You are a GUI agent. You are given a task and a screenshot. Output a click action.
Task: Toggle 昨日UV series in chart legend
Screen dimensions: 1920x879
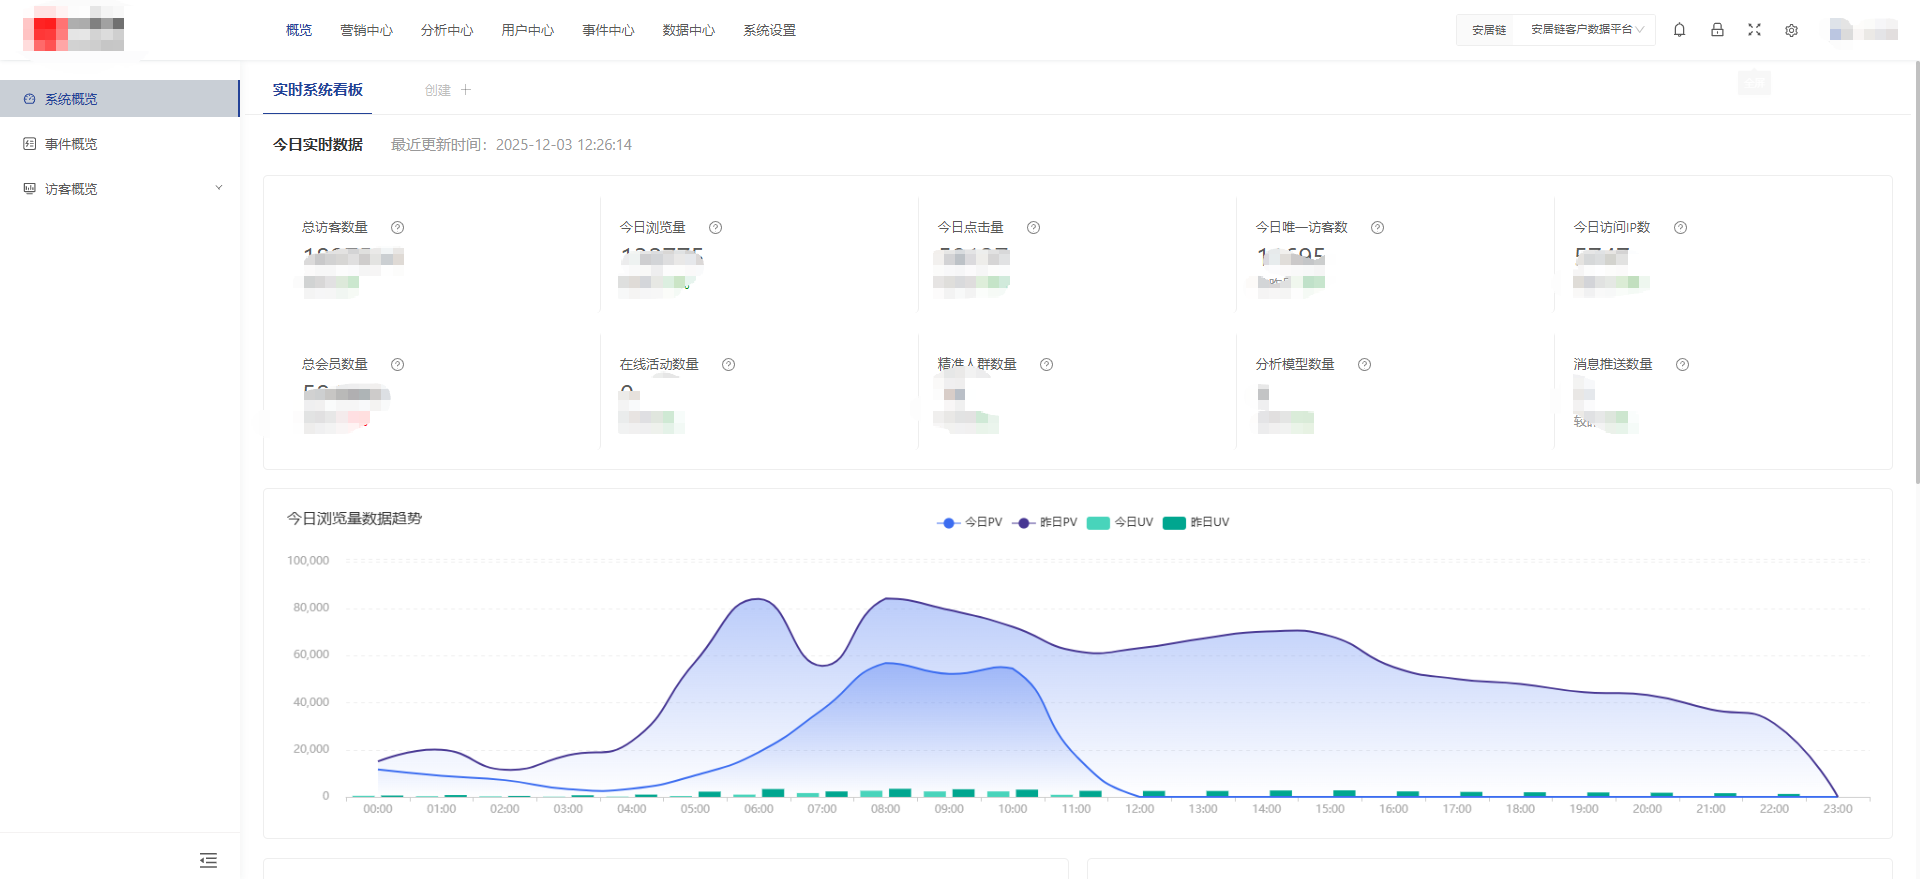click(1196, 522)
